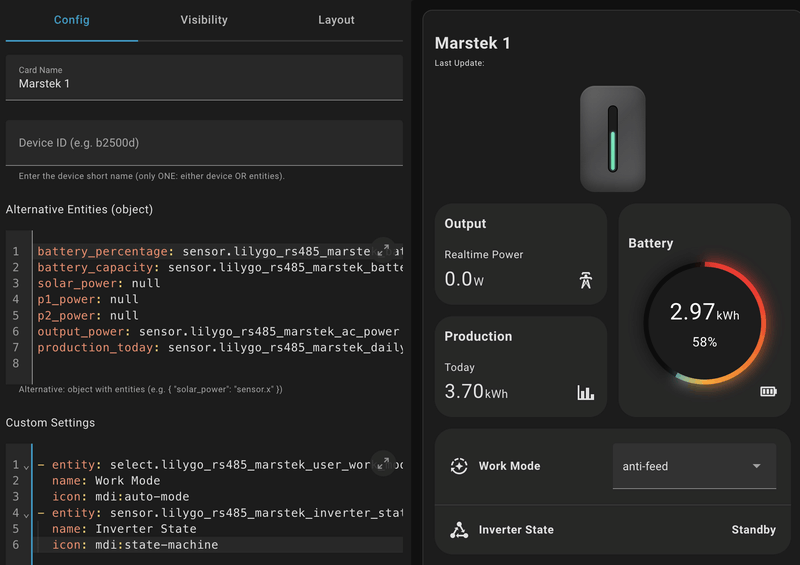Click the Last Update label
The width and height of the screenshot is (800, 565).
459,63
